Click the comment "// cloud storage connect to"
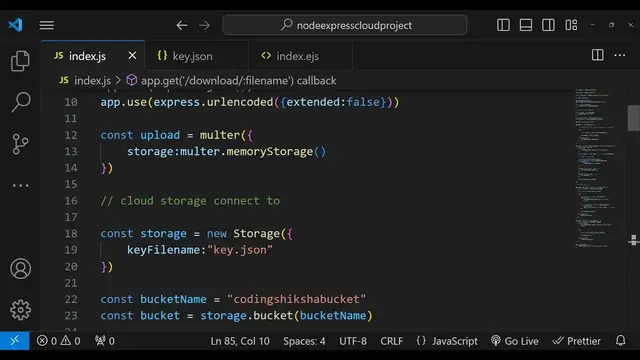Screen dimensions: 640x360 click(x=190, y=201)
